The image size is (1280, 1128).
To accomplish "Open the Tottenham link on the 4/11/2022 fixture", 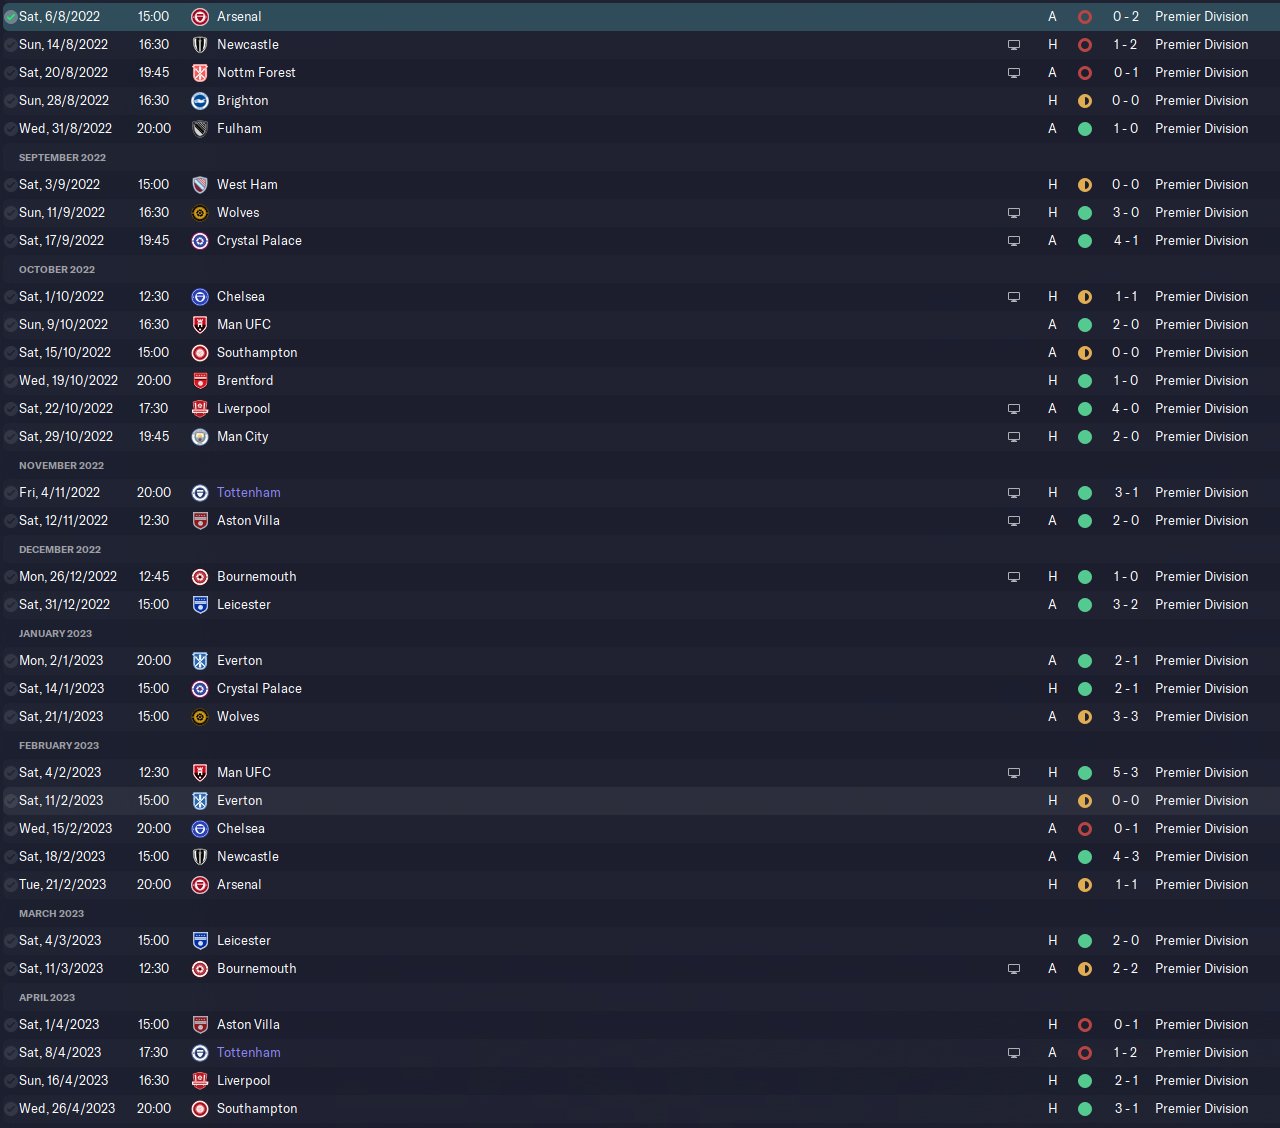I will coord(248,493).
